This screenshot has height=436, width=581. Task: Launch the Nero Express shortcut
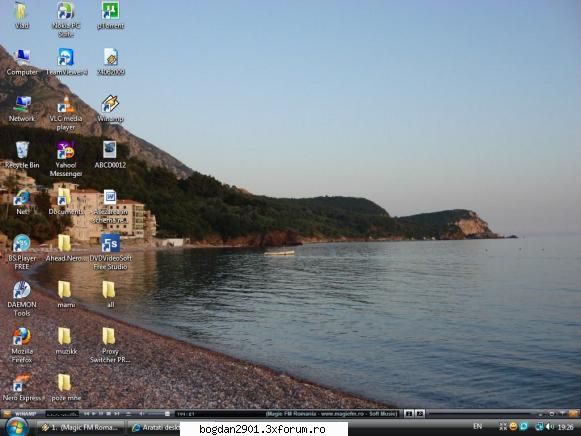[22, 387]
